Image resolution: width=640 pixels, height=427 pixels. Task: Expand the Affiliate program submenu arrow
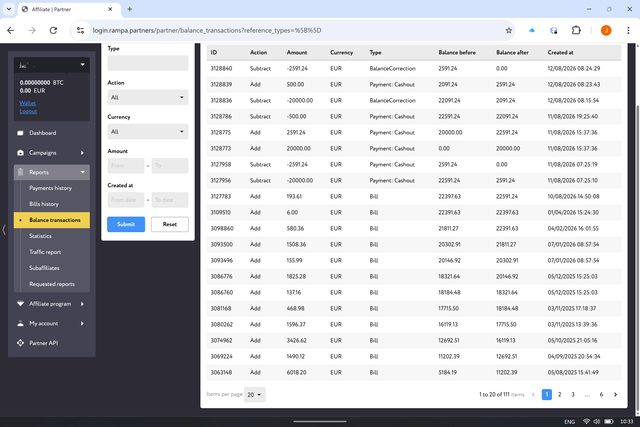click(82, 304)
